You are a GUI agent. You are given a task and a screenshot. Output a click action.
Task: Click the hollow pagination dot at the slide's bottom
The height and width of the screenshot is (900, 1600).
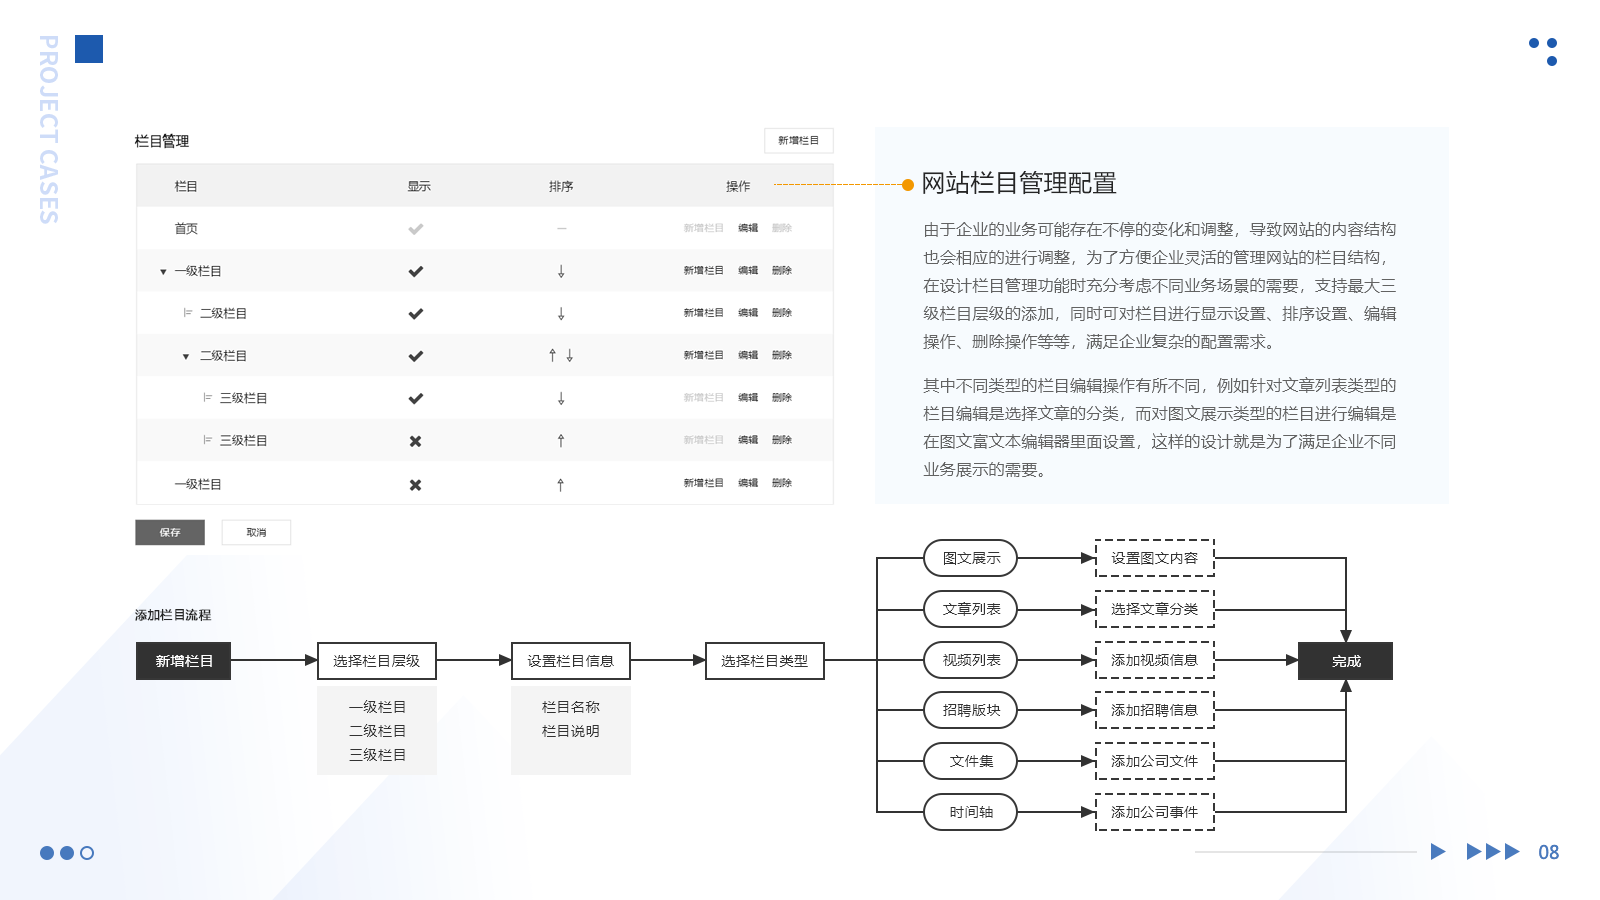pos(87,853)
